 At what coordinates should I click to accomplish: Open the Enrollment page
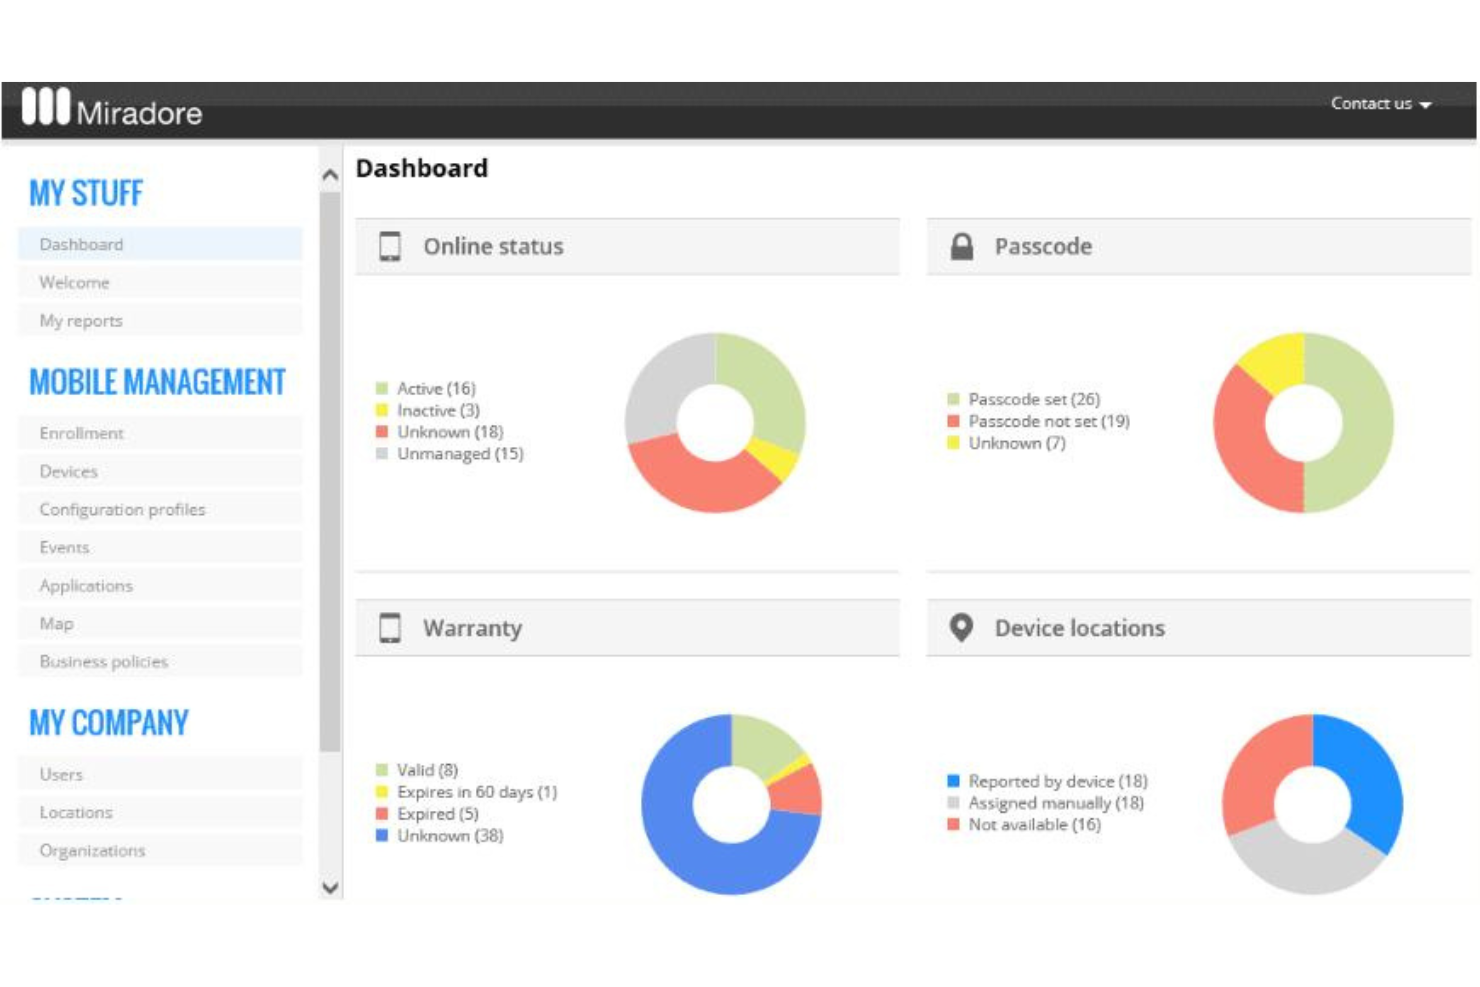[x=80, y=433]
